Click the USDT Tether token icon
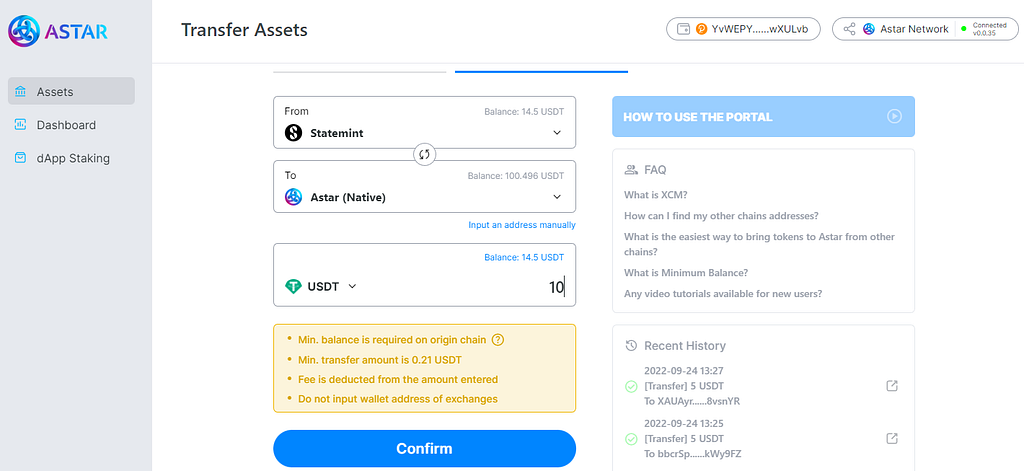1024x471 pixels. [294, 286]
